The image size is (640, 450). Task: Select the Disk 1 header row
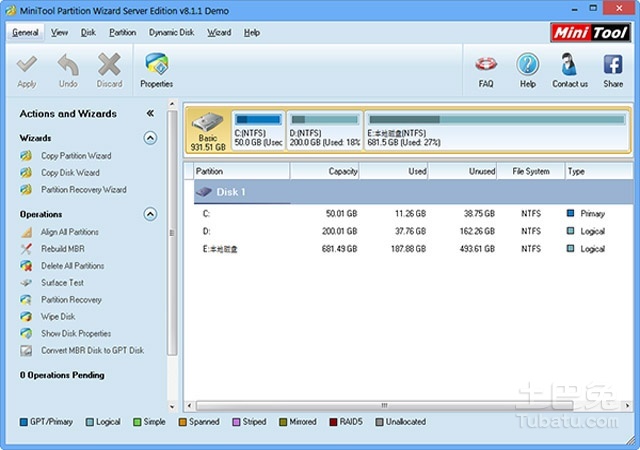[413, 192]
